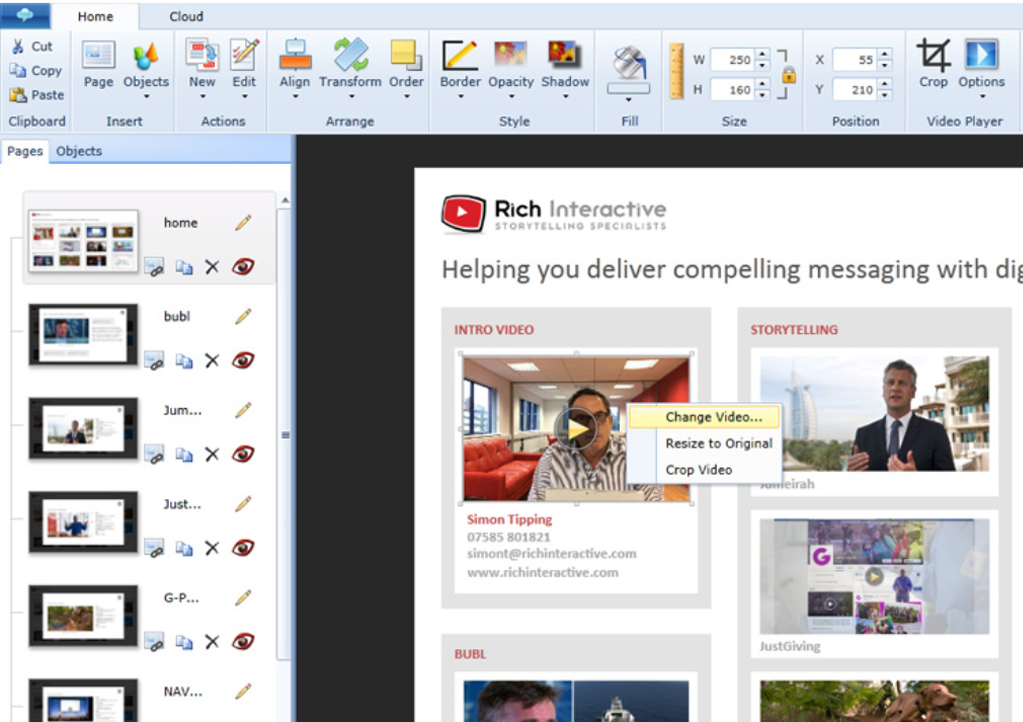
Task: Click the Fill paint bucket icon
Action: pyautogui.click(x=629, y=63)
